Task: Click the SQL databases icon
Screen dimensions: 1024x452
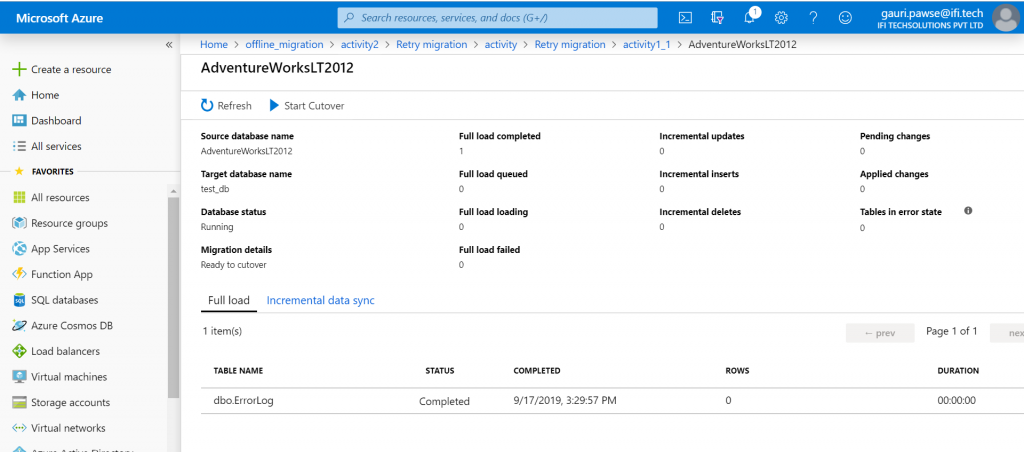Action: tap(20, 300)
